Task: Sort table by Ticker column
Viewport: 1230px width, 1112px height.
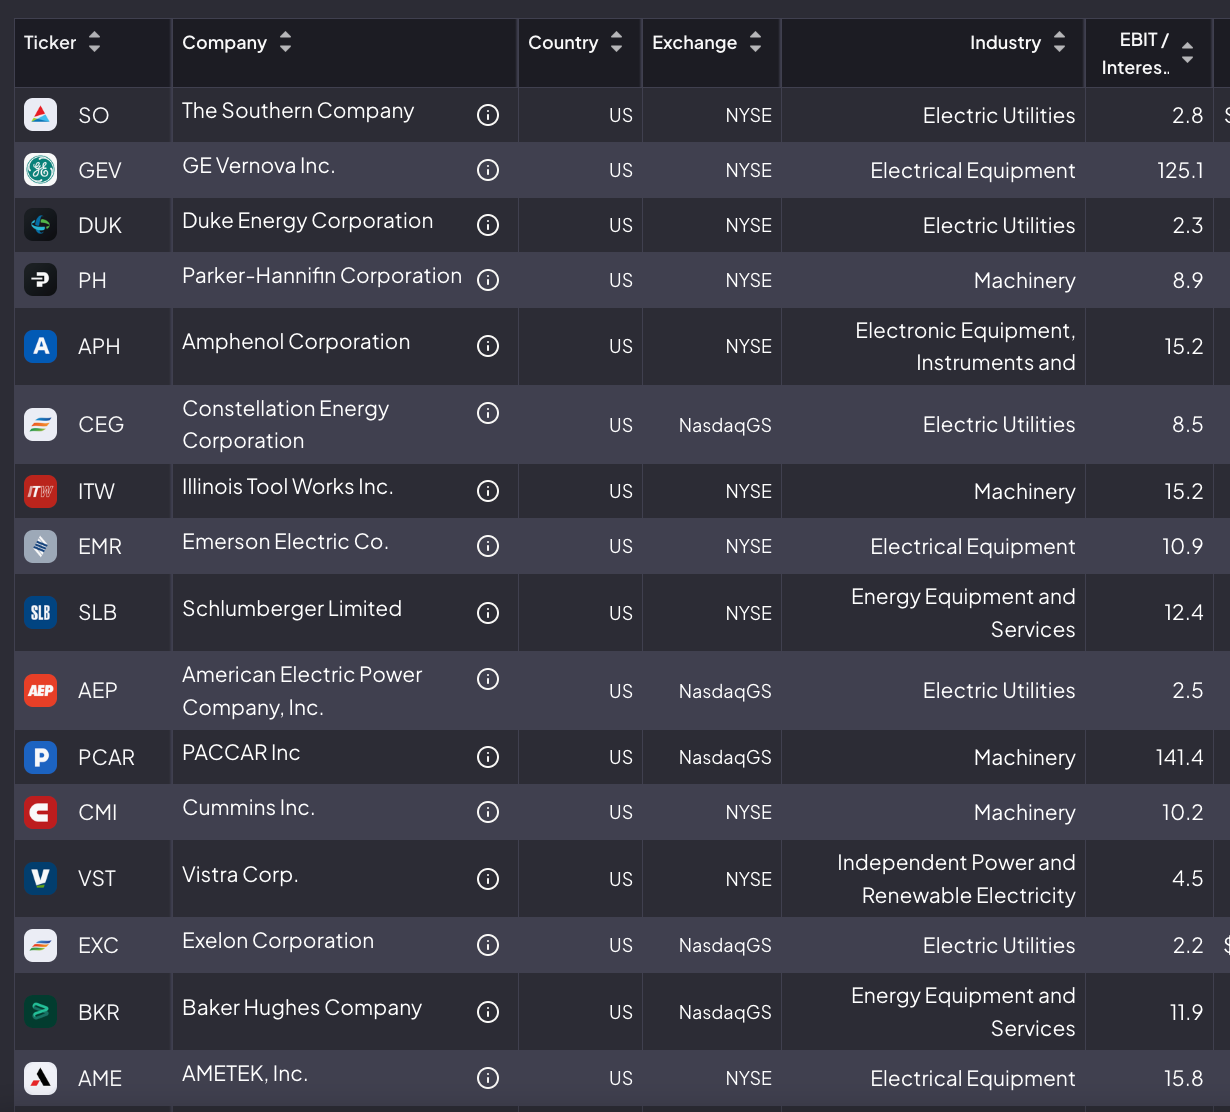Action: 94,42
